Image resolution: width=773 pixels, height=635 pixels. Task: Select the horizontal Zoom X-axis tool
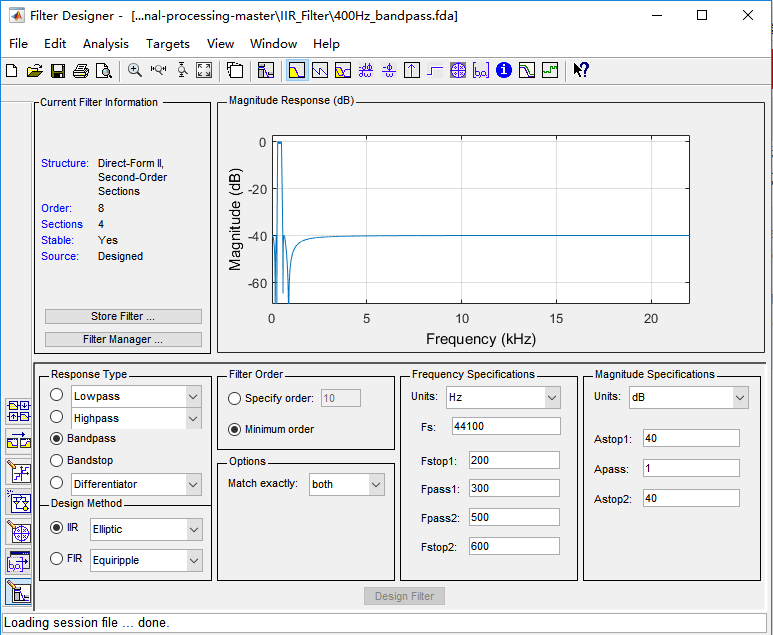pyautogui.click(x=158, y=71)
